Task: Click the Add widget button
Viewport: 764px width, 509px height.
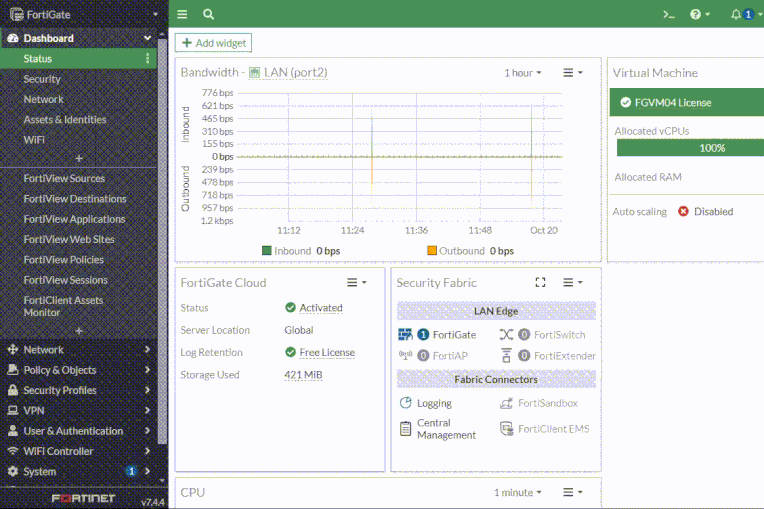Action: click(x=213, y=43)
